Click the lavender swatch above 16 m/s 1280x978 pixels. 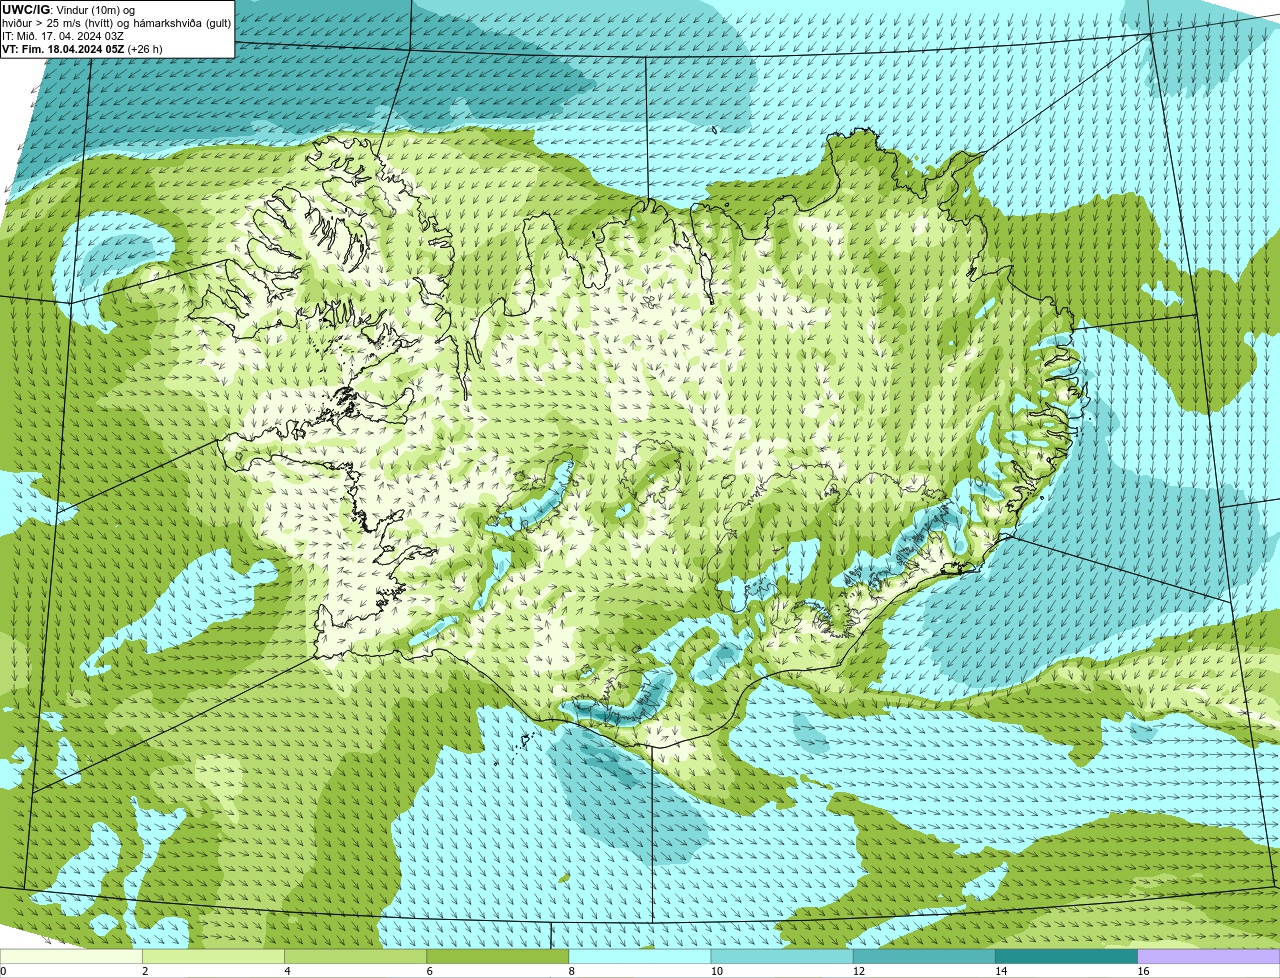pyautogui.click(x=1209, y=956)
